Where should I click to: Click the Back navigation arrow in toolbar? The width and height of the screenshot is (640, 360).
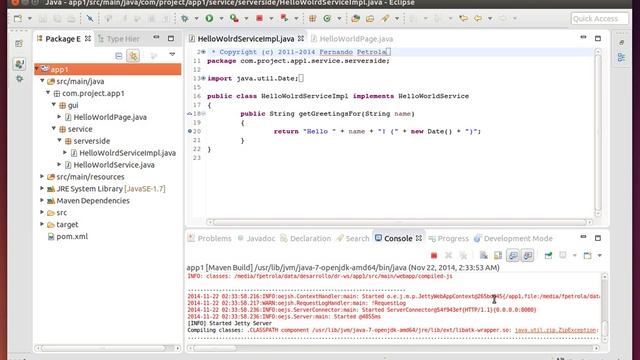pyautogui.click(x=478, y=18)
